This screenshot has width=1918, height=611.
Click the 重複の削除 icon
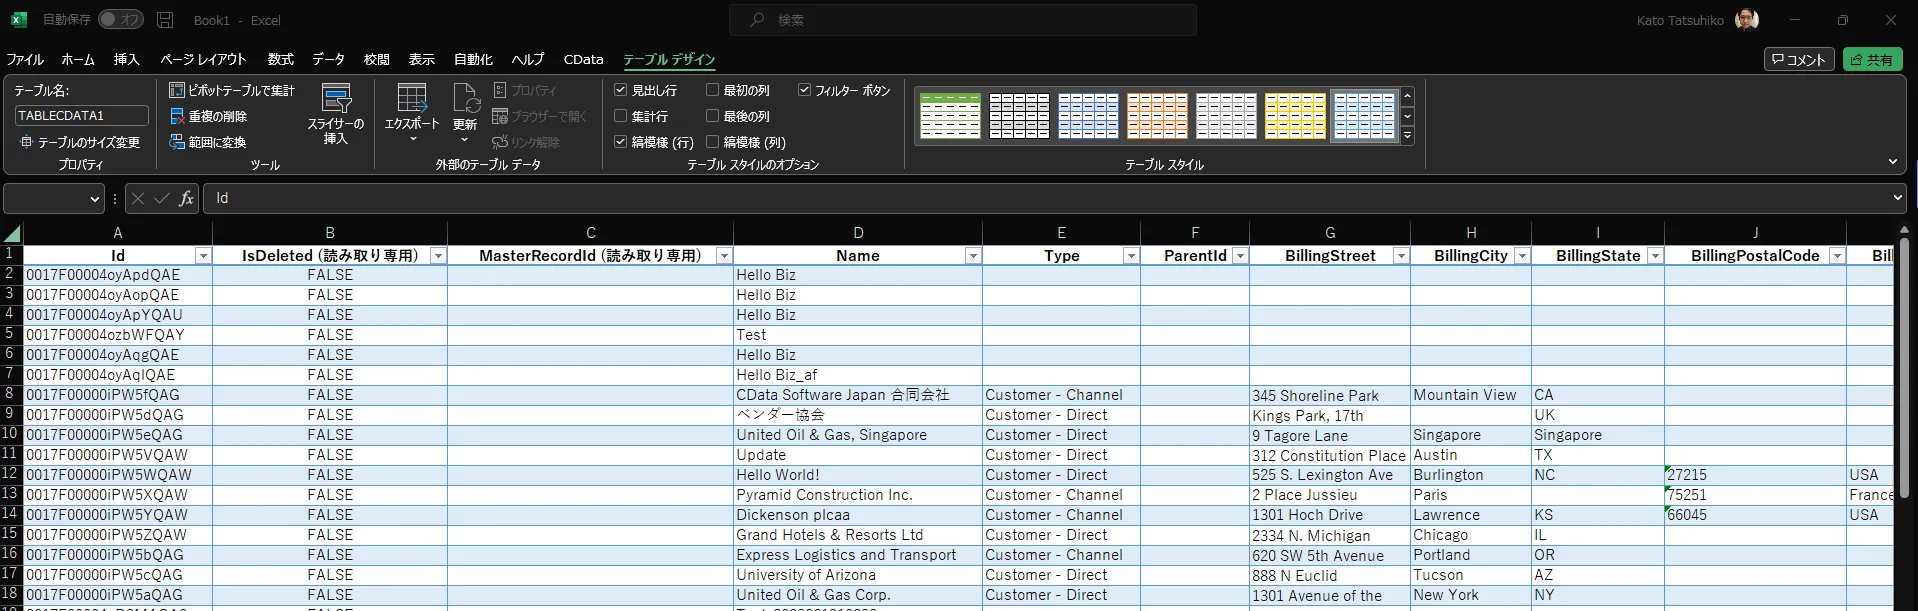tap(177, 116)
